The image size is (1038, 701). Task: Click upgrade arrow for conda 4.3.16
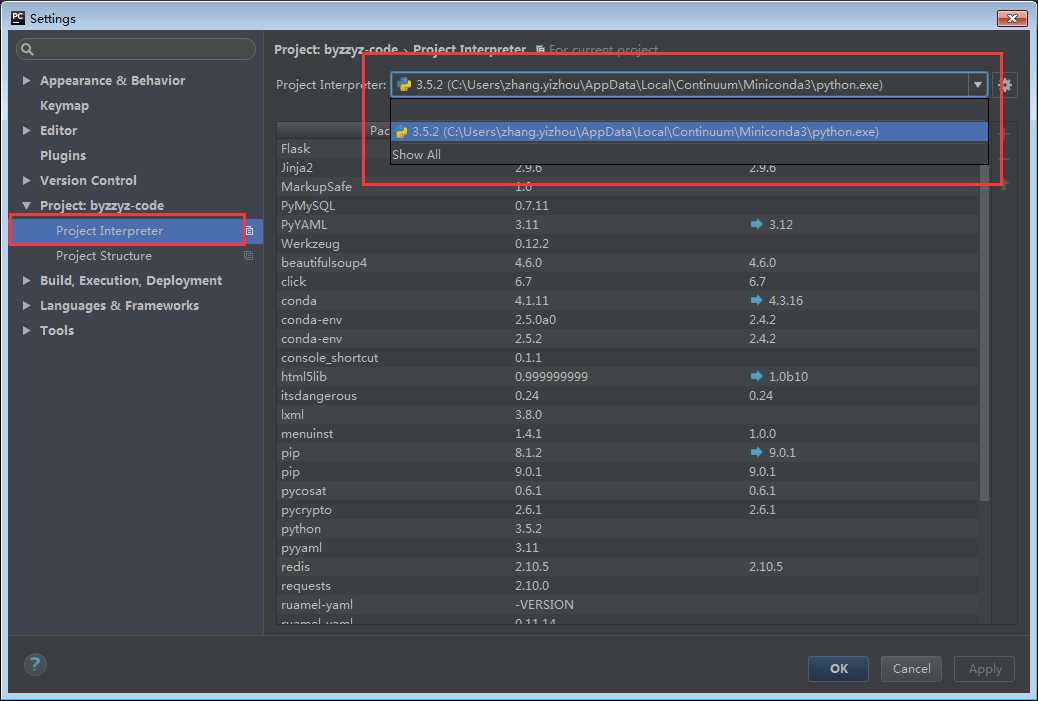756,301
